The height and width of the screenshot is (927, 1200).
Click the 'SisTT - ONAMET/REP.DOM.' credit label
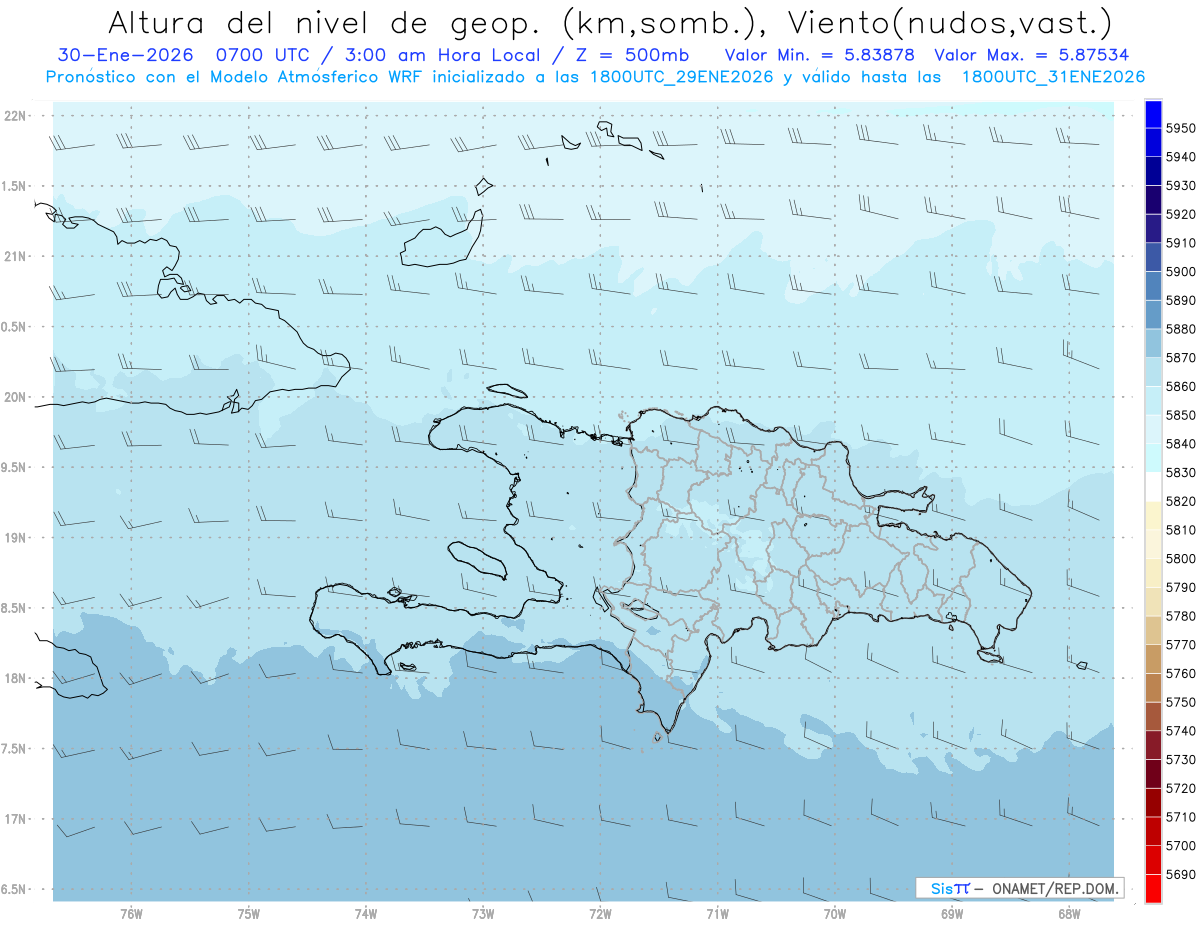pyautogui.click(x=1019, y=888)
